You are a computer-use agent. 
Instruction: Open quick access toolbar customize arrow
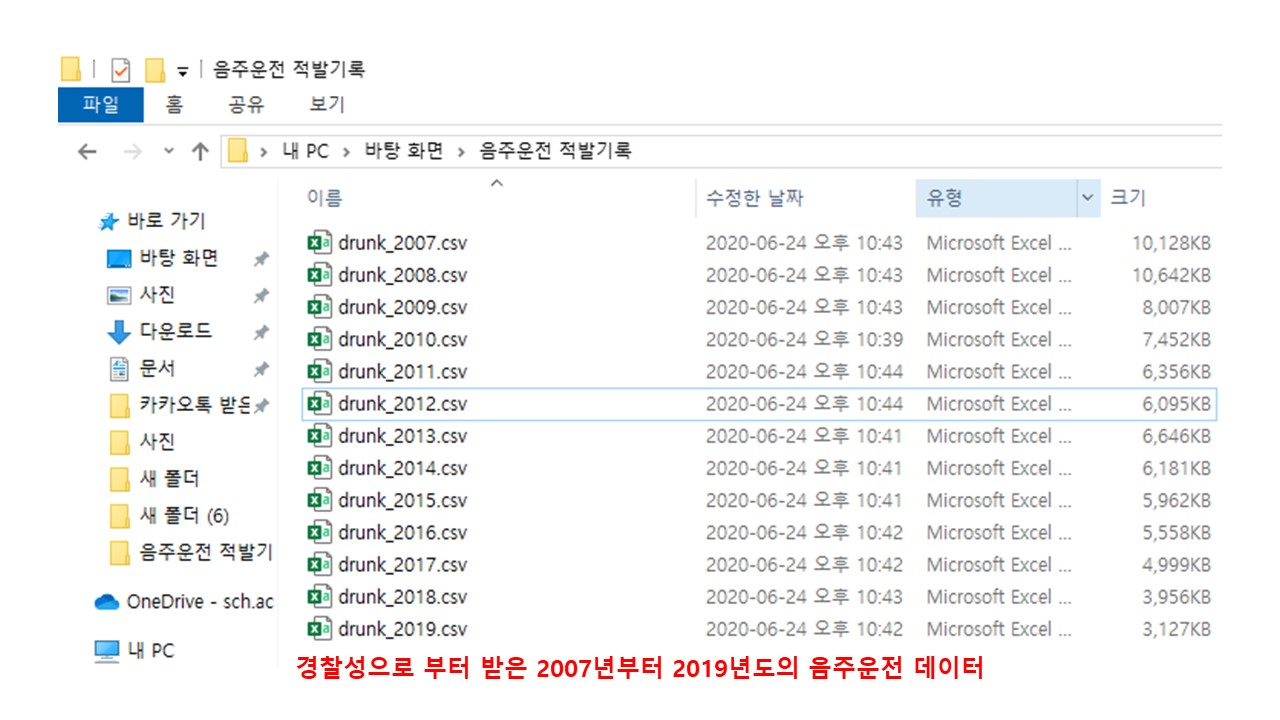pos(182,71)
